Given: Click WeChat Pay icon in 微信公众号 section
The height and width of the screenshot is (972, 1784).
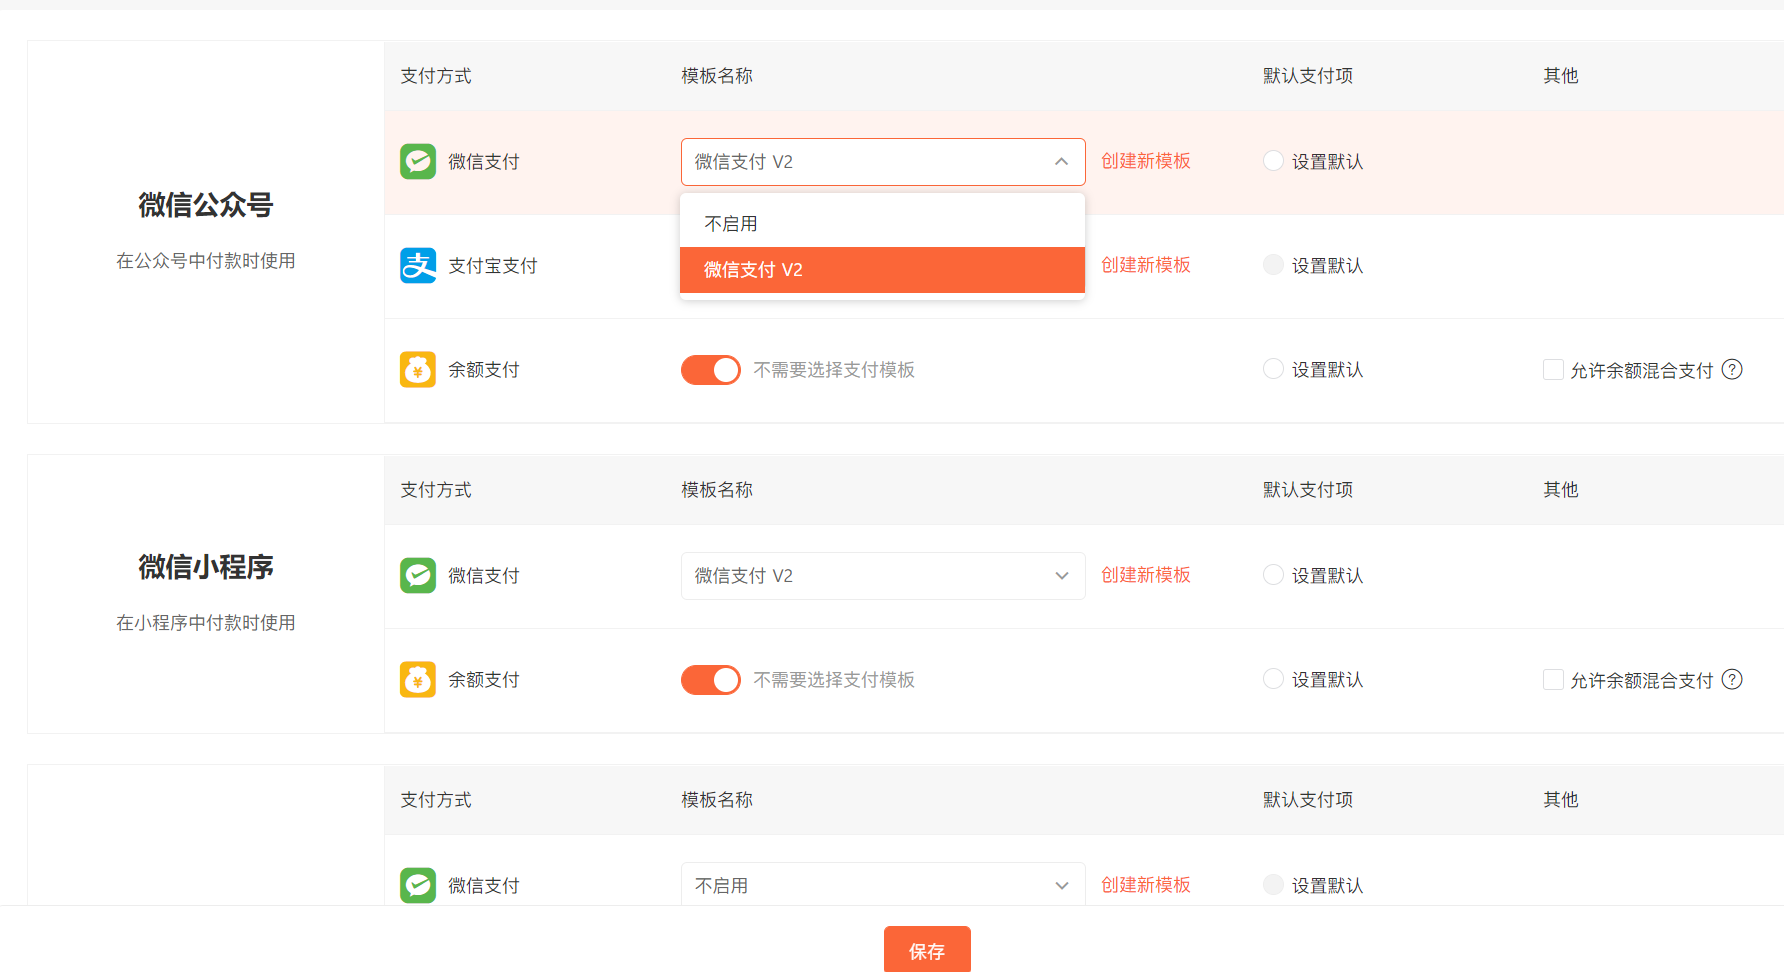Looking at the screenshot, I should tap(418, 162).
